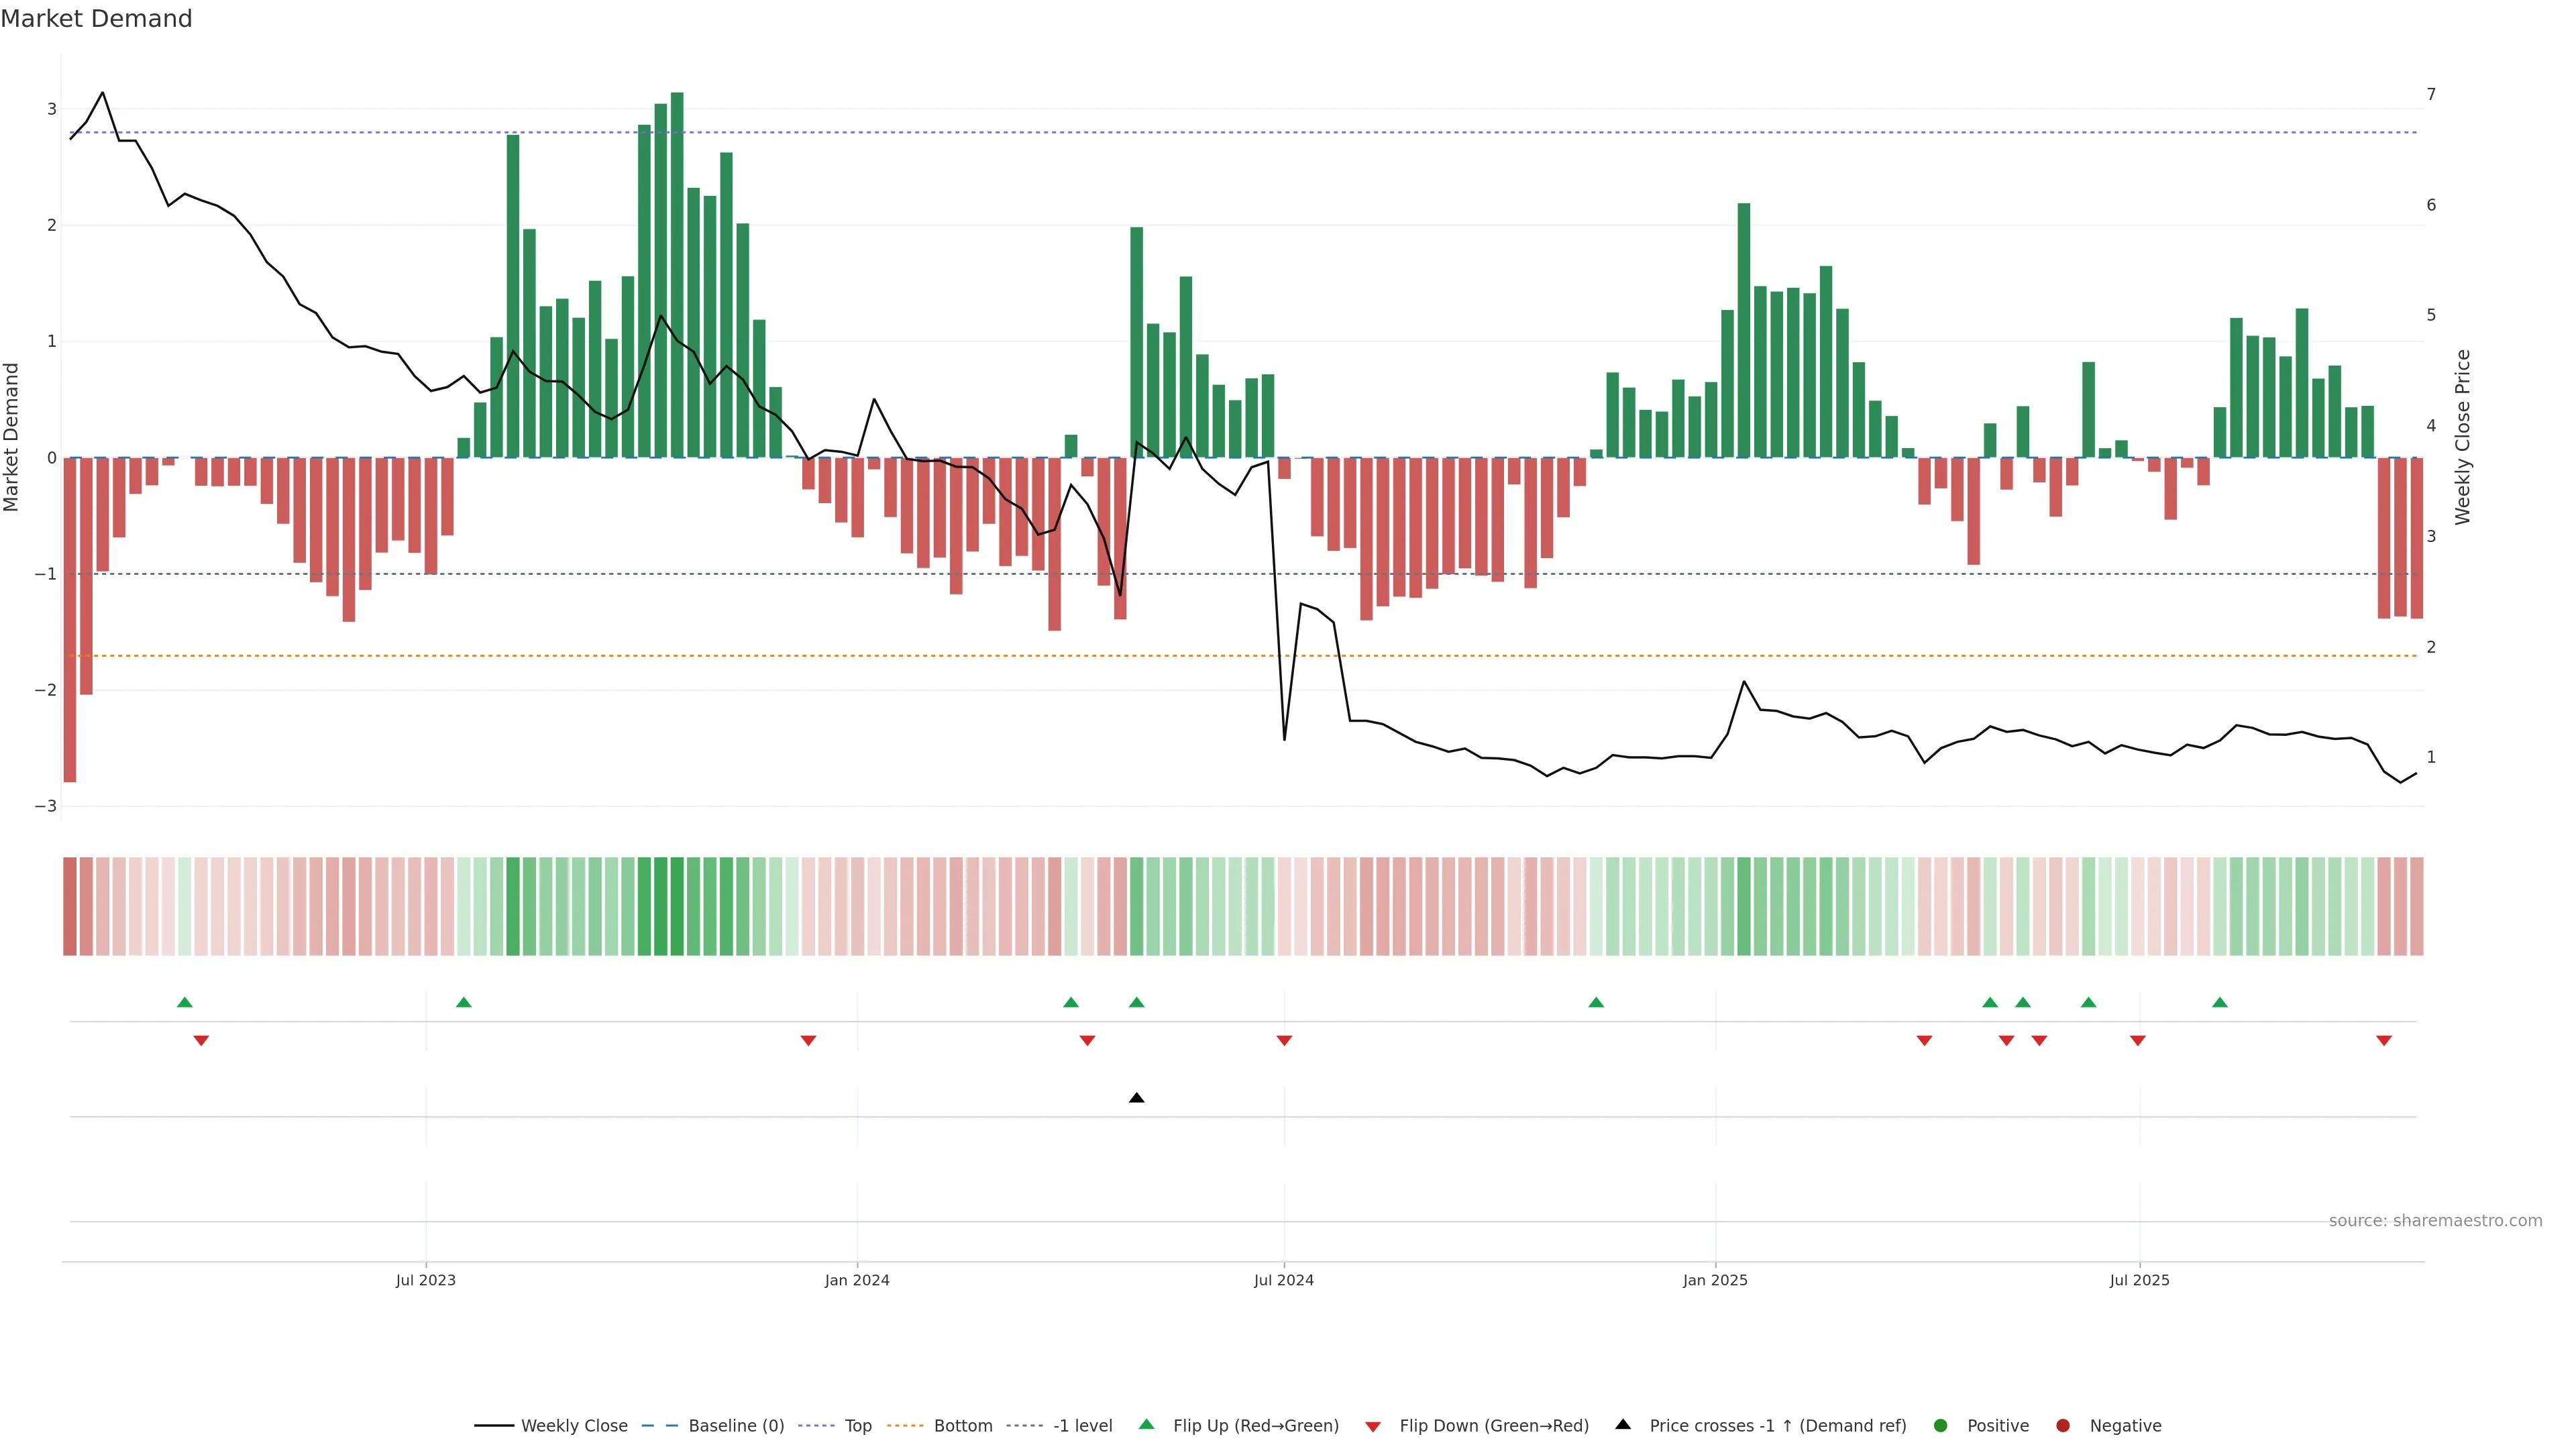Click the darkest green heatmap strip cell
Image resolution: width=2576 pixels, height=1449 pixels.
pyautogui.click(x=677, y=906)
